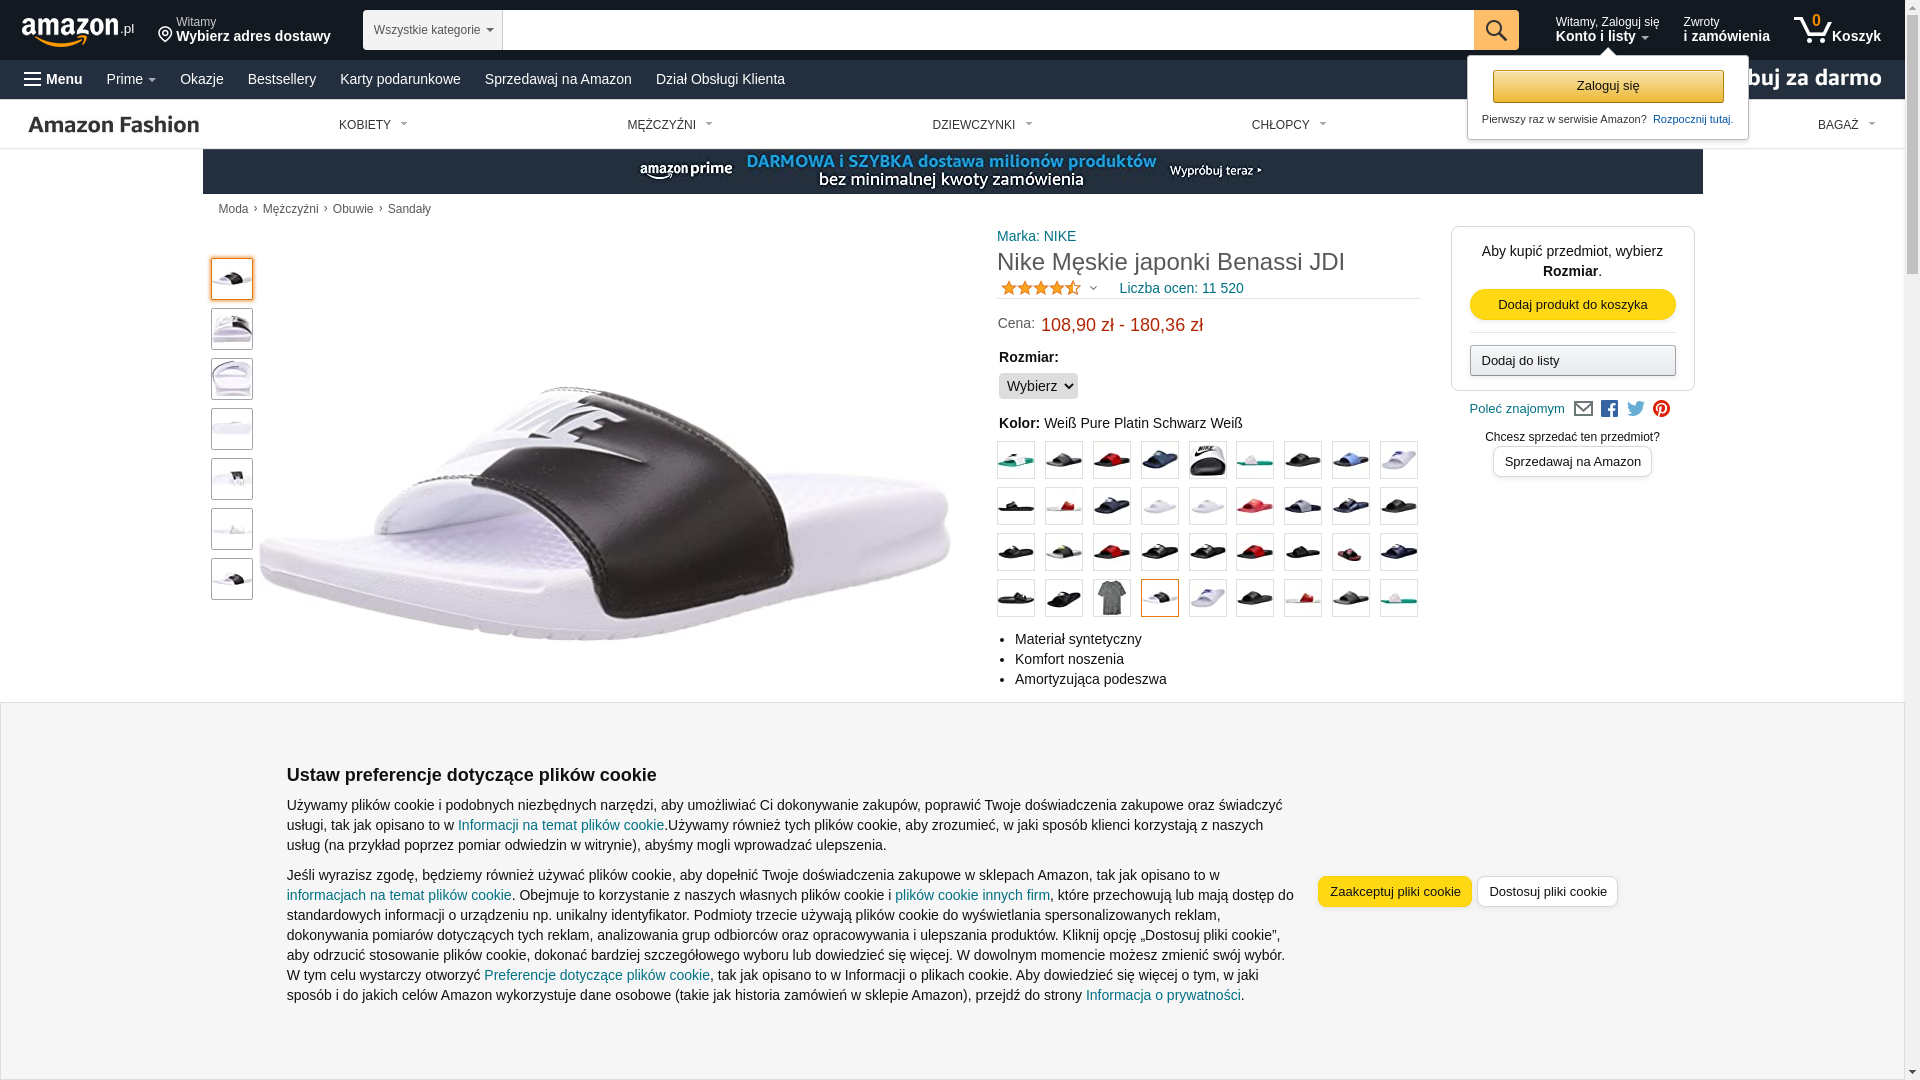Accept cookies with Zaakceptuj pliki cookie

[1394, 892]
